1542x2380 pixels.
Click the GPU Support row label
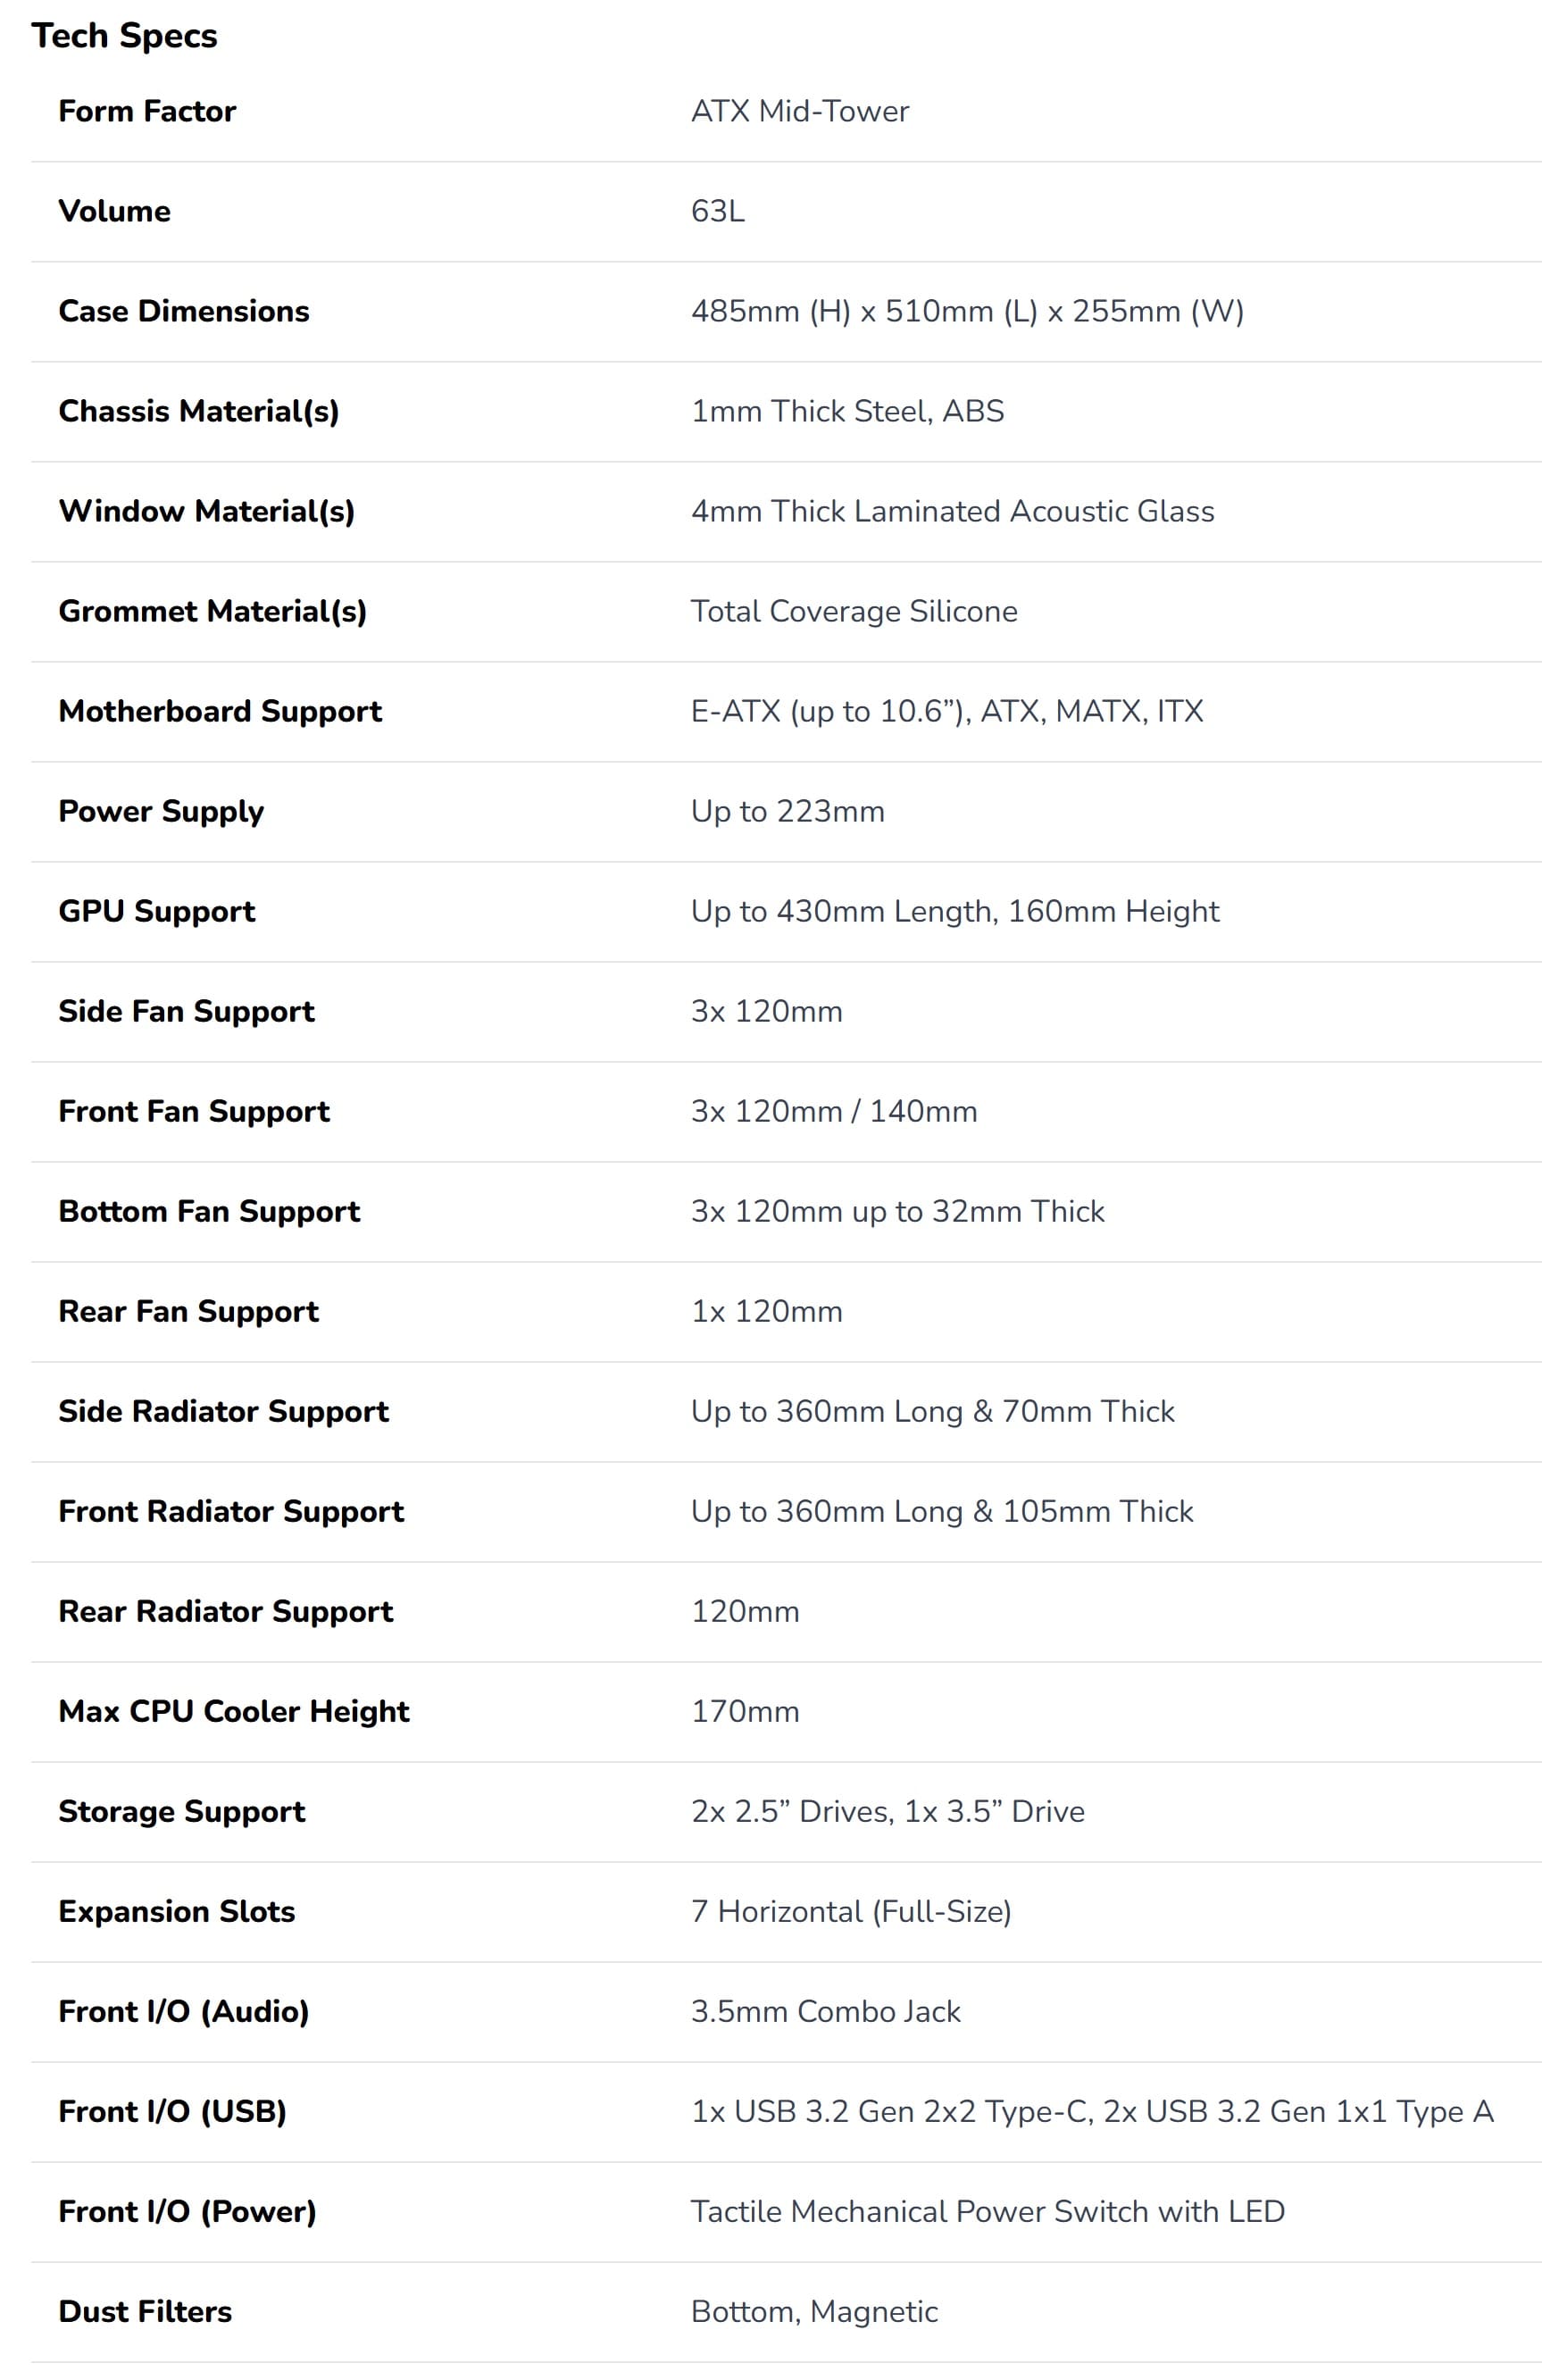[157, 911]
